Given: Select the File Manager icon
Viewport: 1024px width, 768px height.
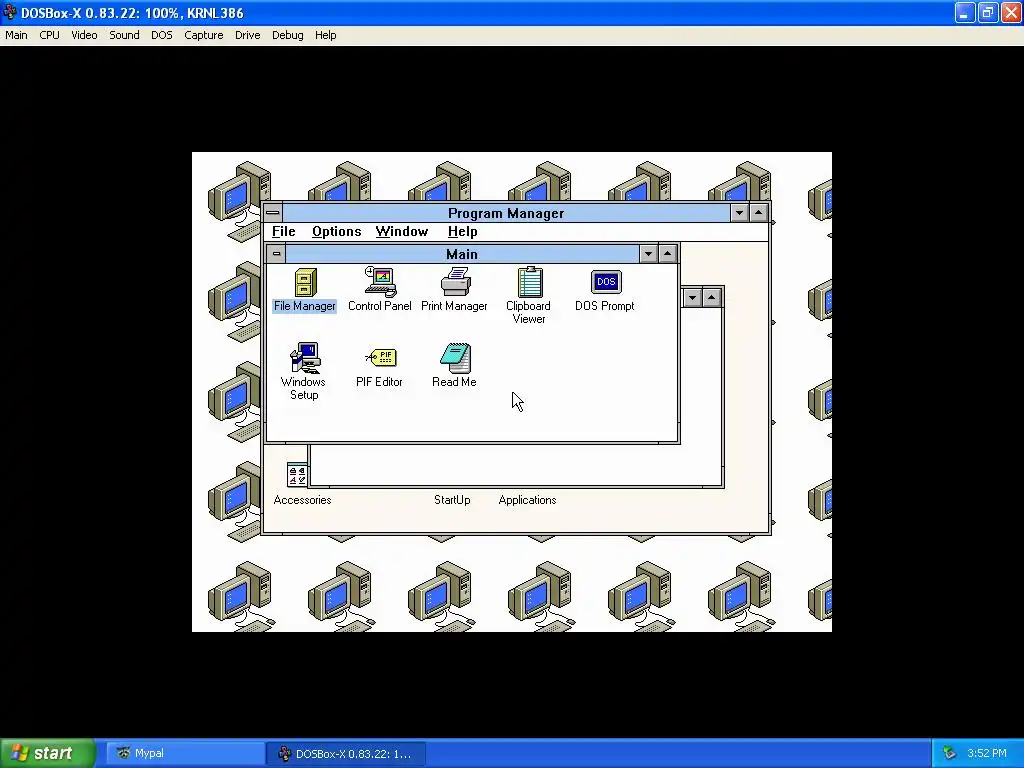Looking at the screenshot, I should (305, 283).
